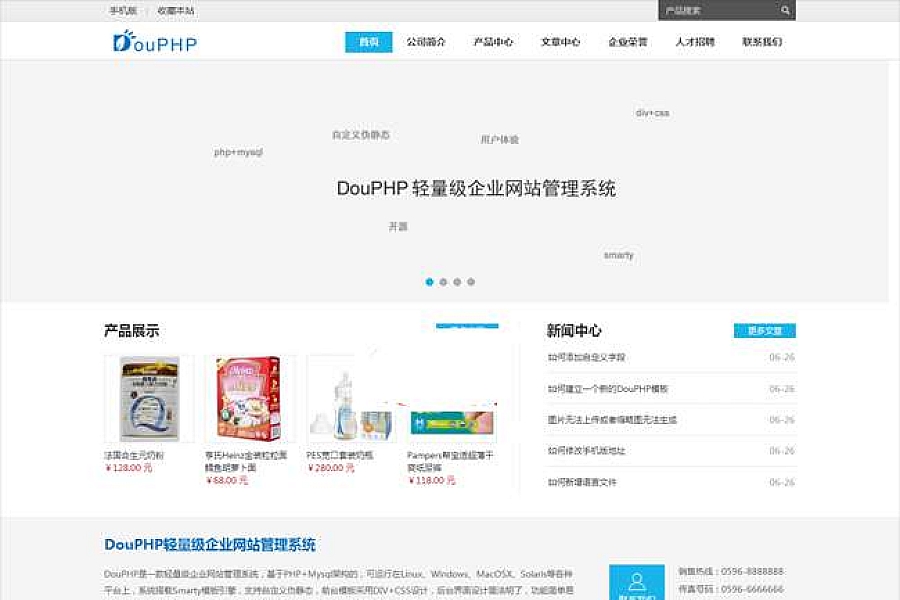Click the banner headline DouPHP 轻量级企业网站管理系统
The image size is (900, 600).
point(476,188)
